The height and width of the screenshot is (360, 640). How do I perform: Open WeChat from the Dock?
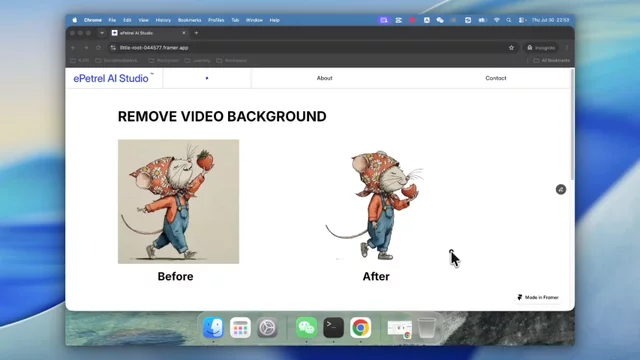tap(307, 327)
